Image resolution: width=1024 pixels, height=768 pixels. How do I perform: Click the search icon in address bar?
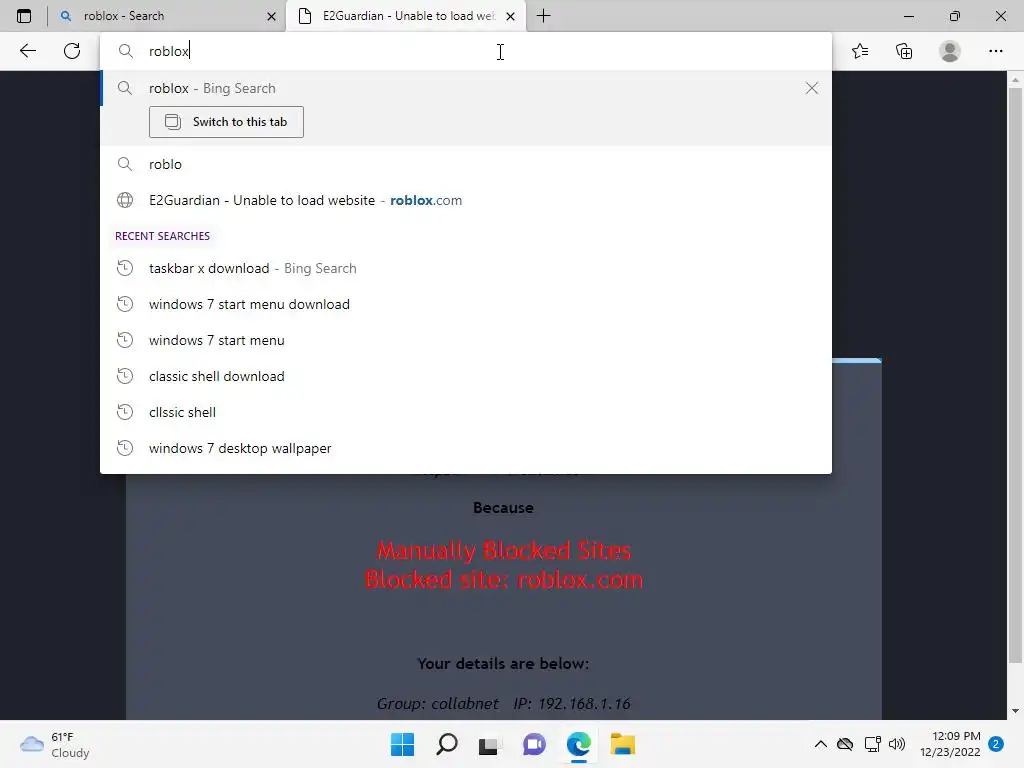point(125,51)
